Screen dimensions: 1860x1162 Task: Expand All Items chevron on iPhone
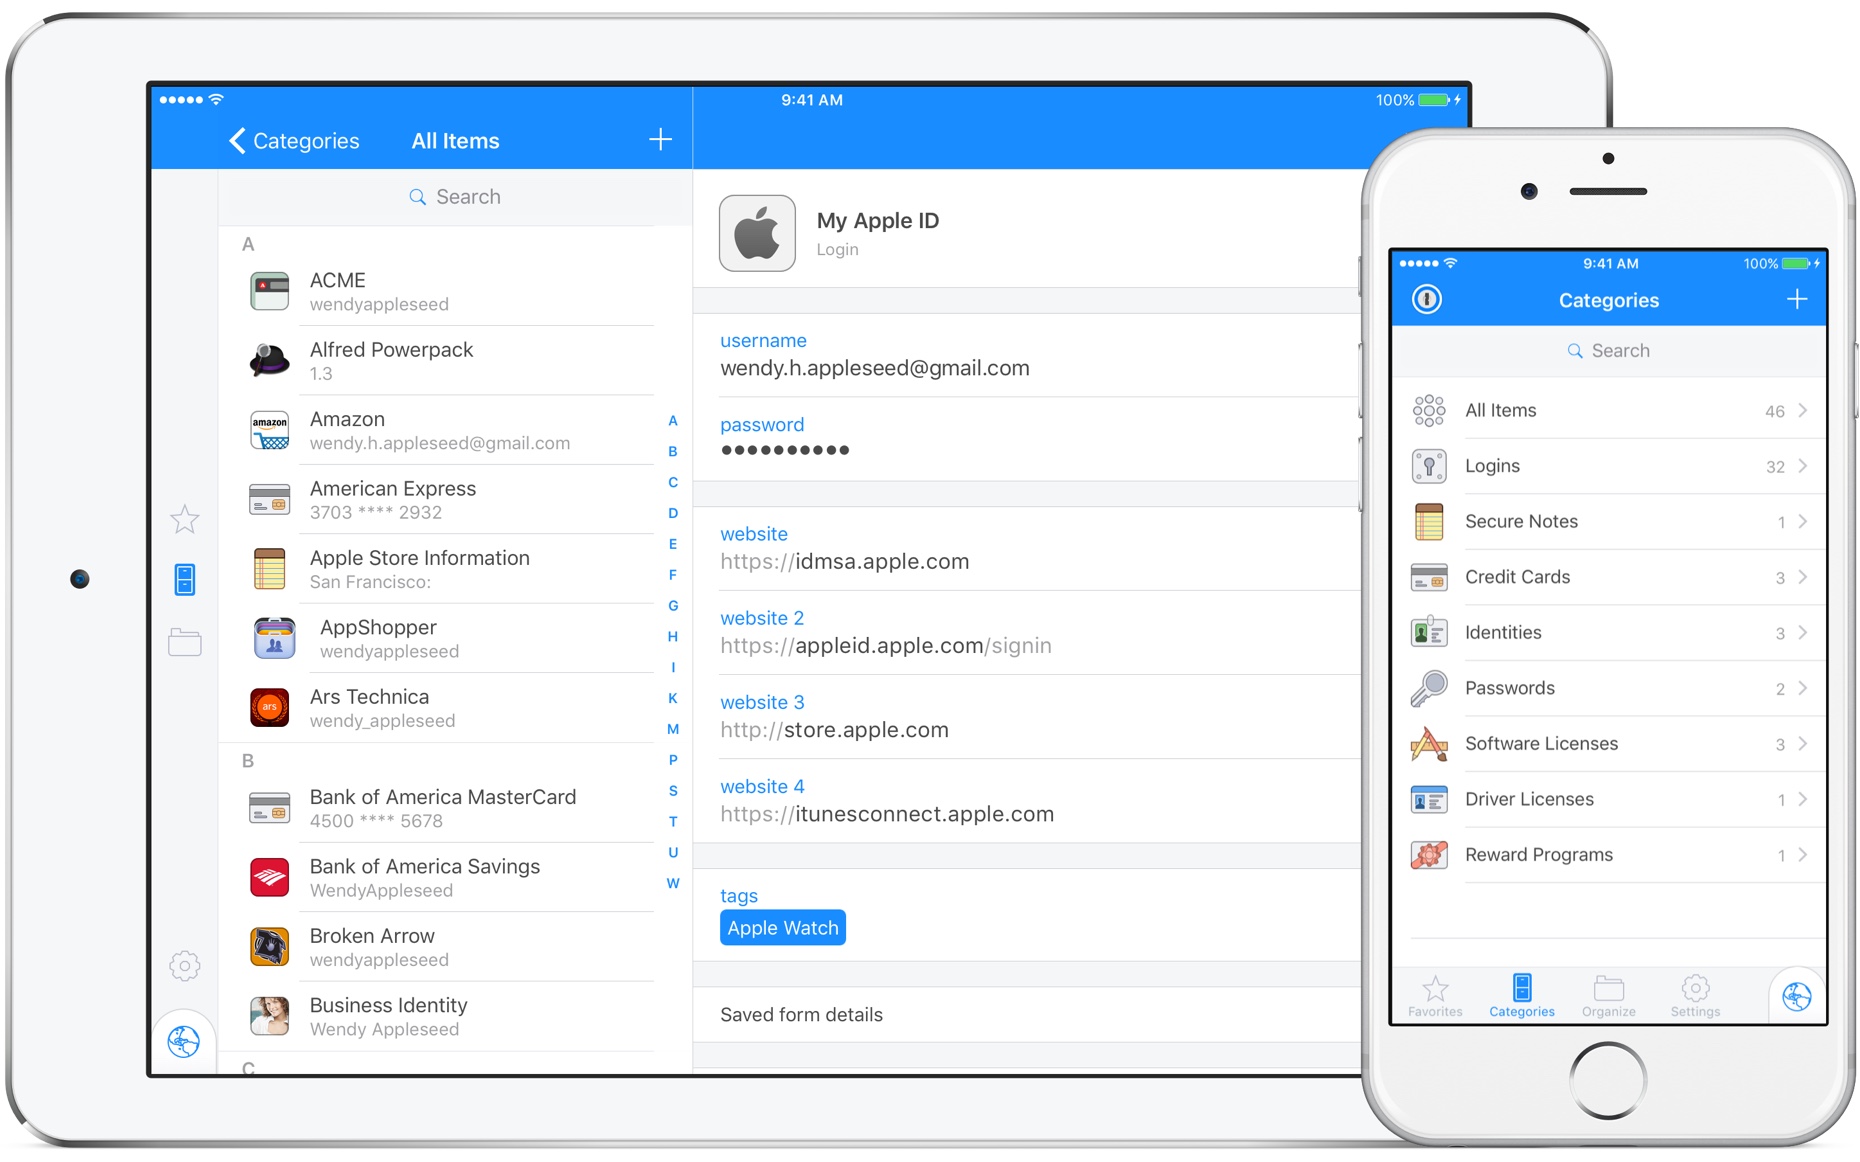(x=1803, y=410)
